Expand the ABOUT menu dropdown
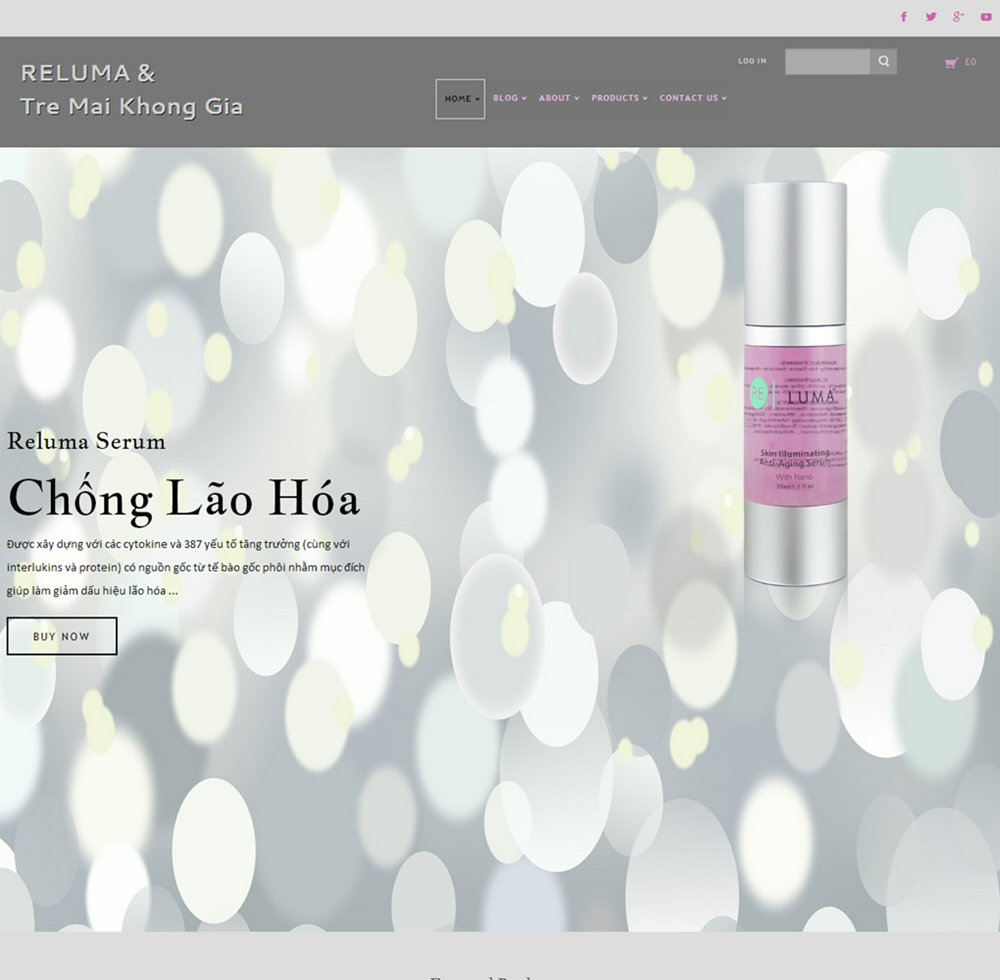The image size is (1000, 980). [559, 98]
